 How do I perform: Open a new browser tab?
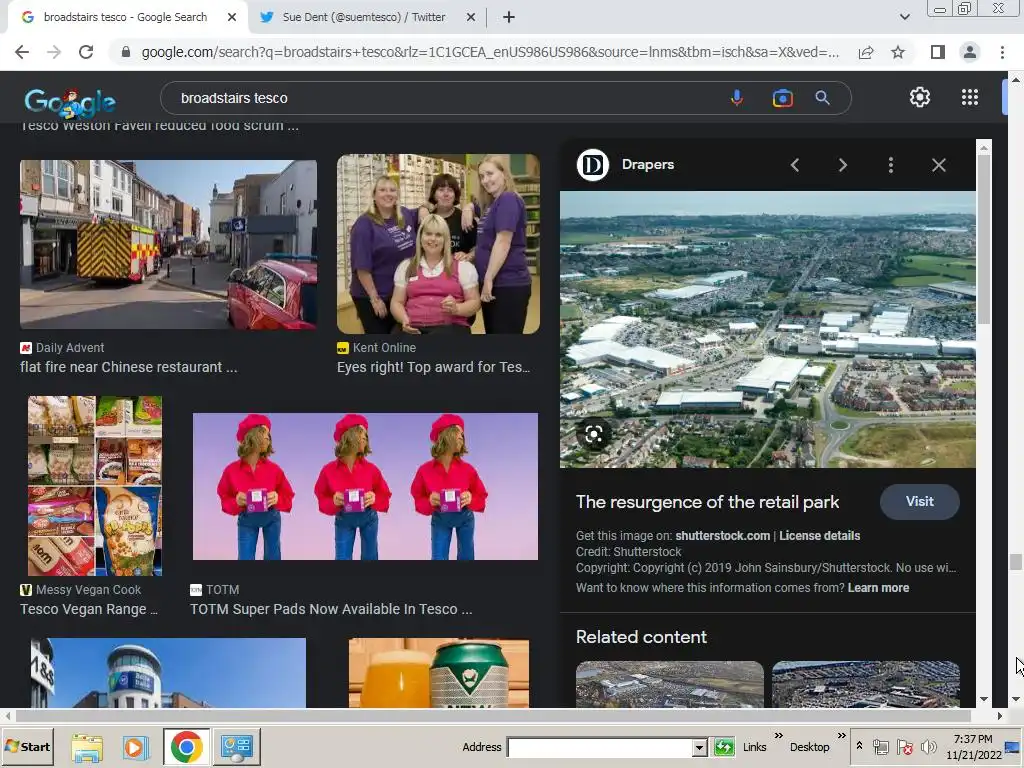[x=509, y=17]
